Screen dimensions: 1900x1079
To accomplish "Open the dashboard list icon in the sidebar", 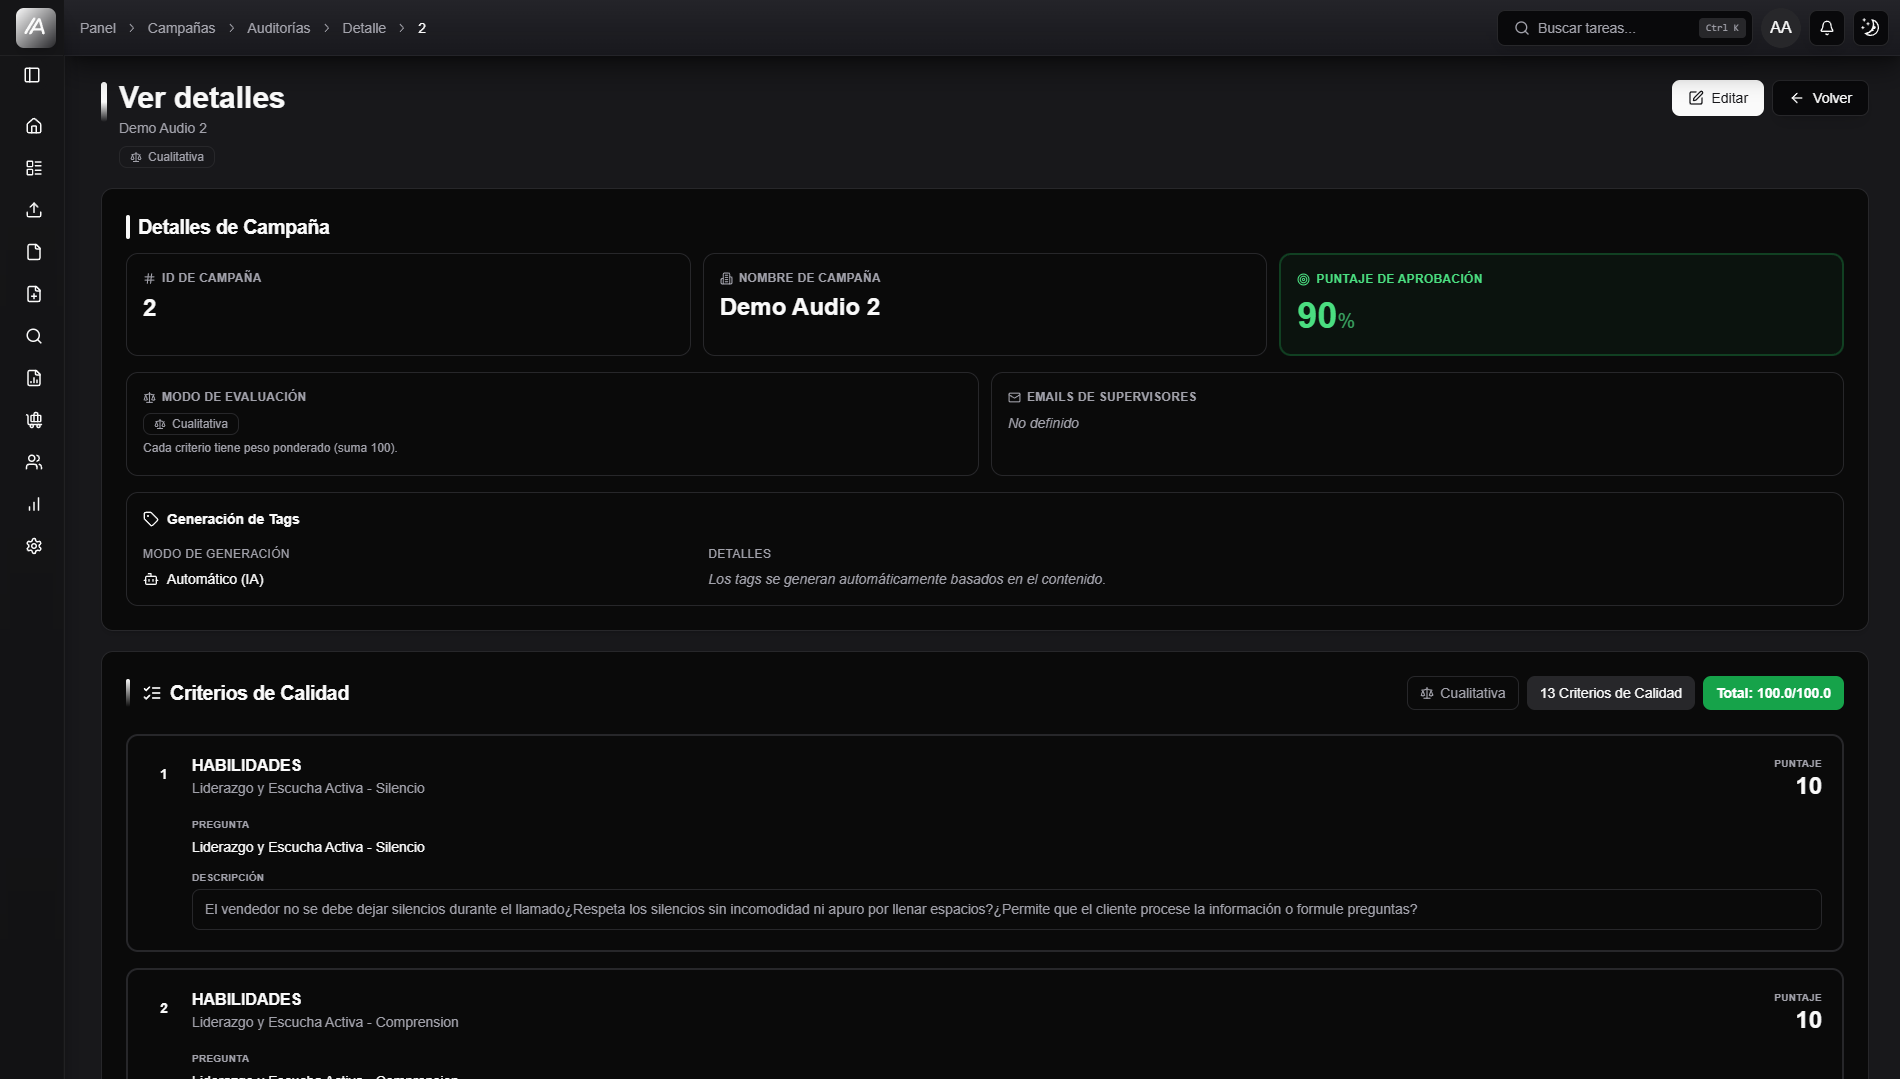I will point(34,168).
